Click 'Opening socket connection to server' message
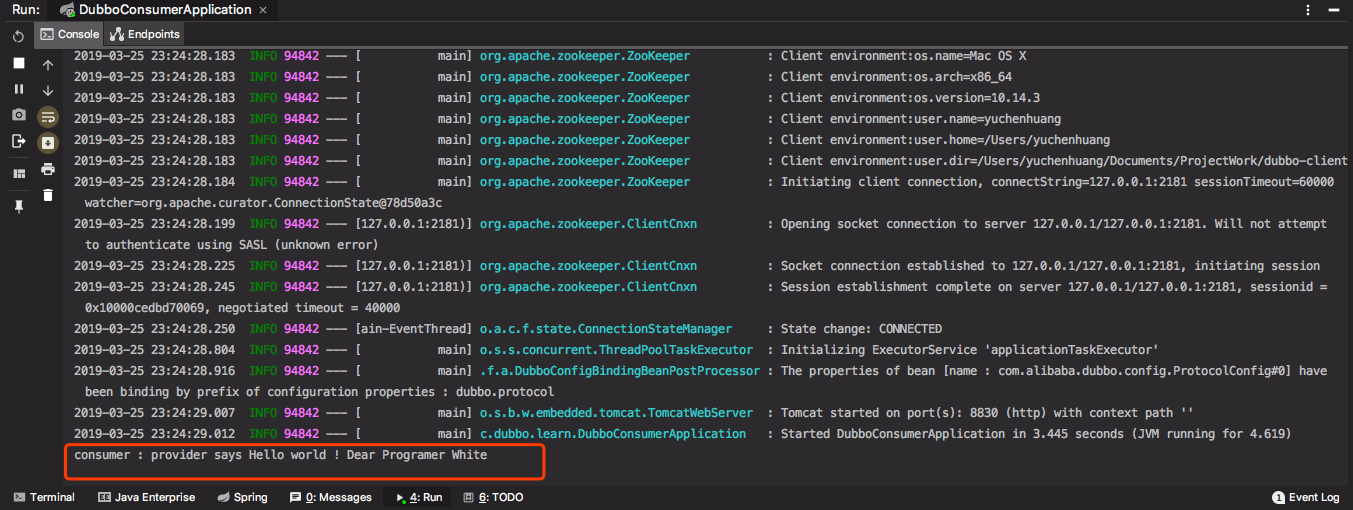Viewport: 1353px width, 510px height. pyautogui.click(x=1054, y=224)
